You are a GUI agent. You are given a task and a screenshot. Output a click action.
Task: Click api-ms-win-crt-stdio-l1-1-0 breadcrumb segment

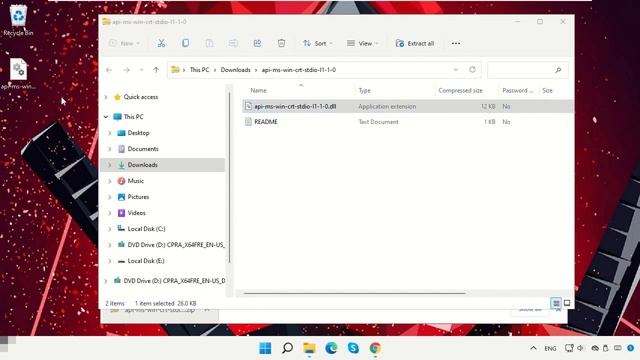pyautogui.click(x=299, y=70)
